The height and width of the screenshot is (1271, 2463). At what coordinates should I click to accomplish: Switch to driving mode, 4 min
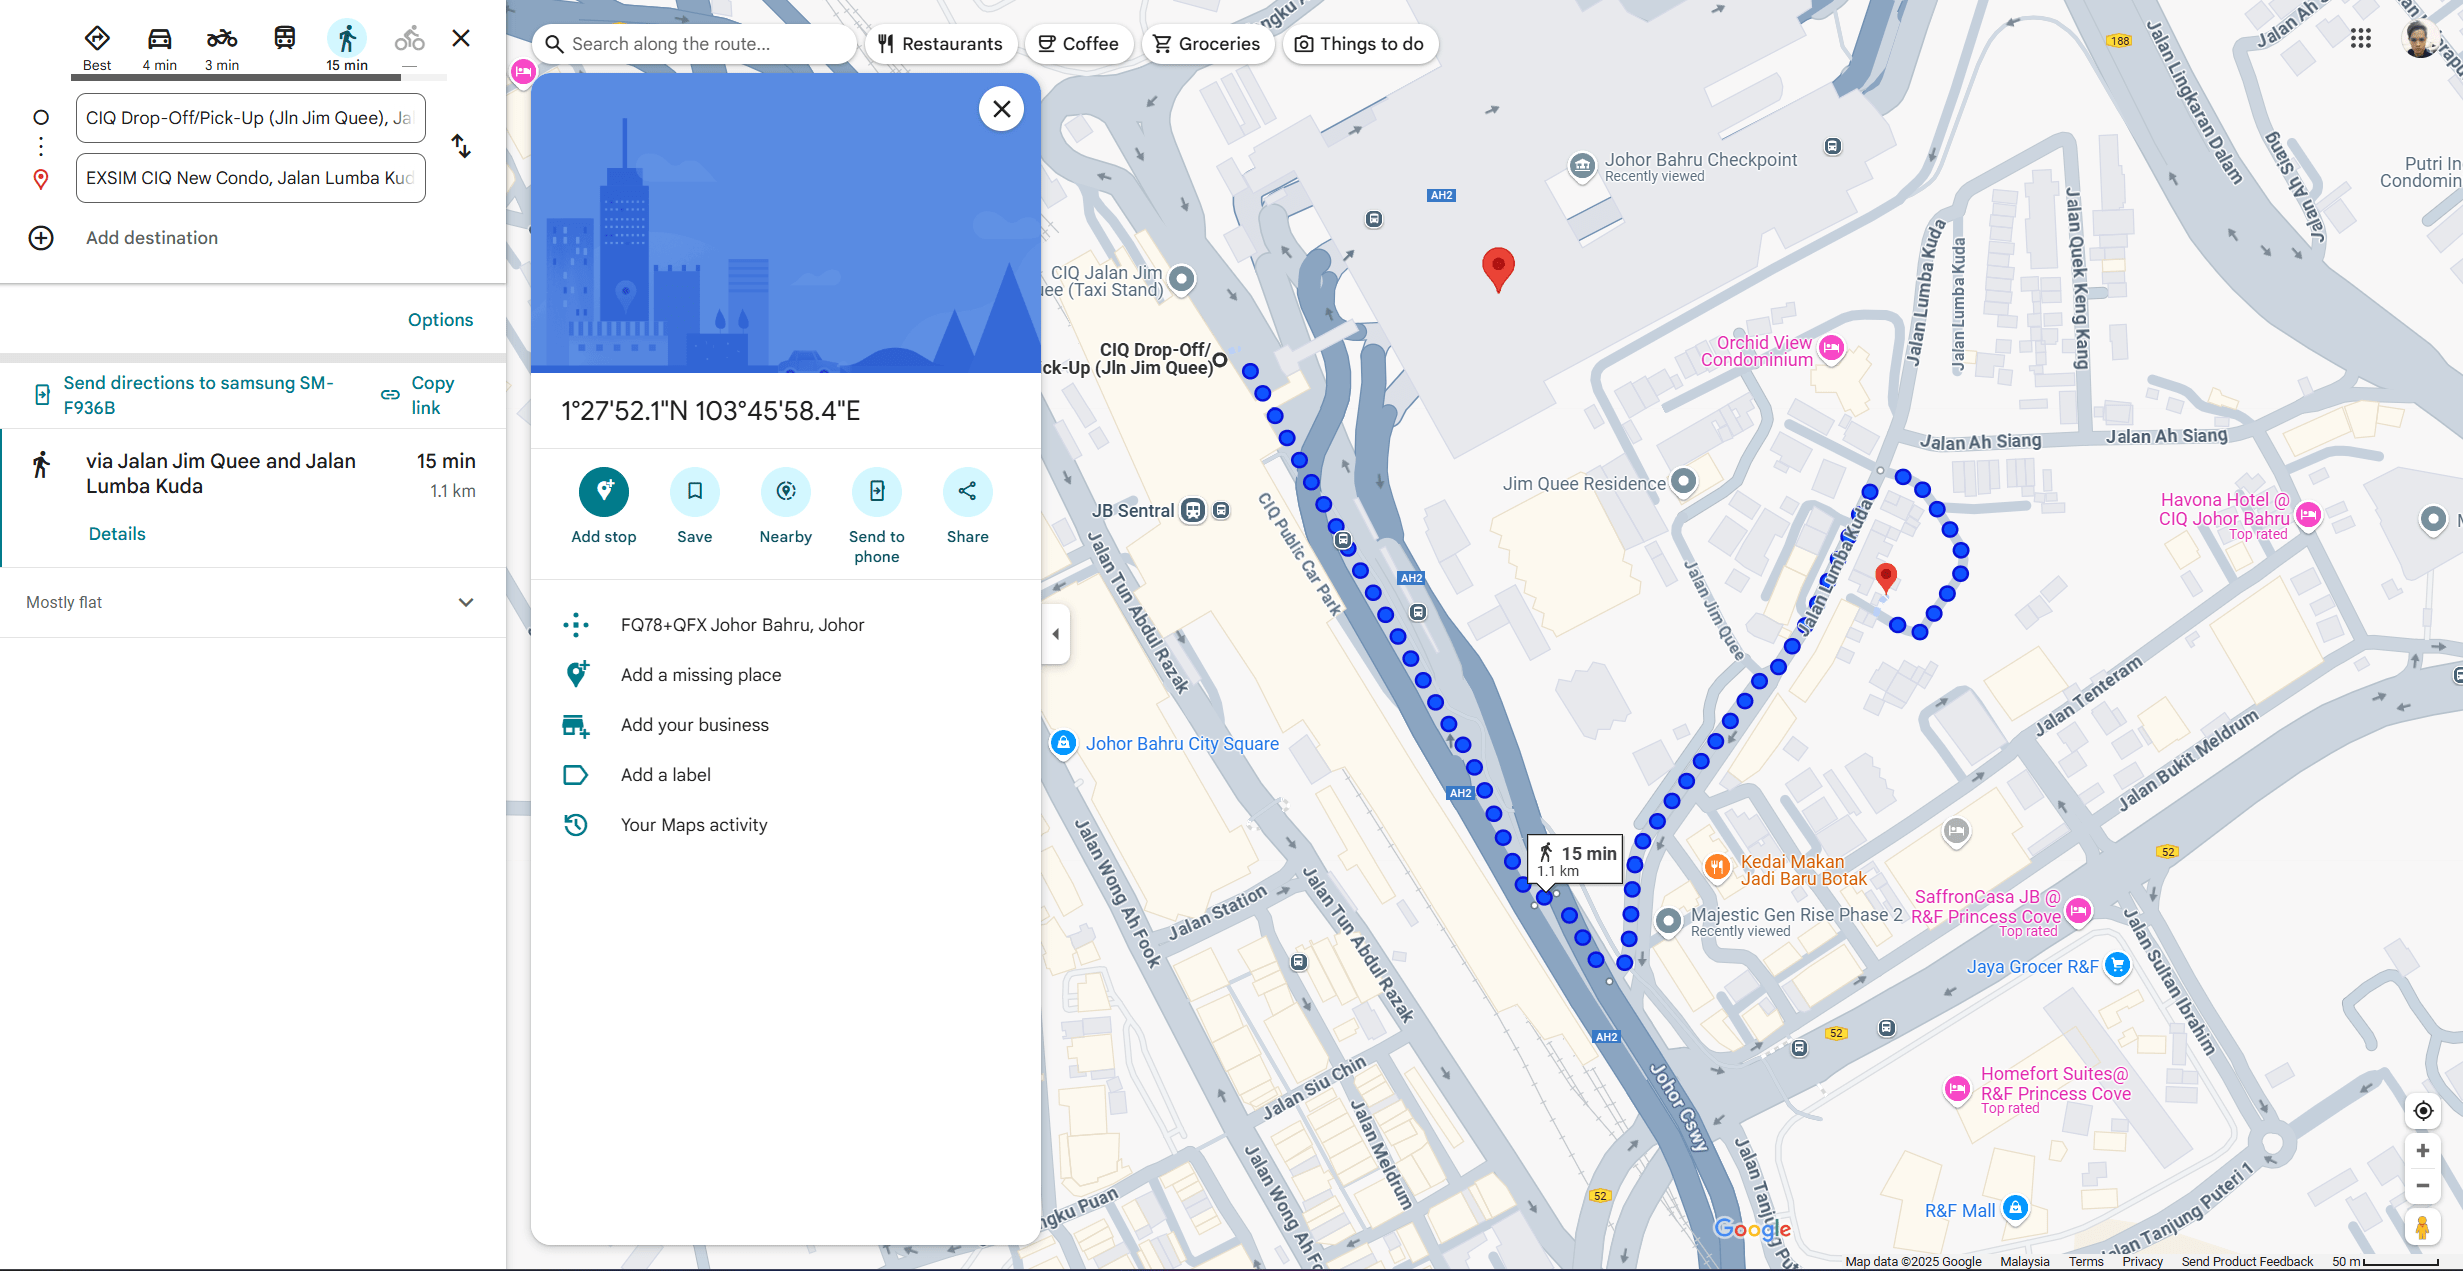160,47
